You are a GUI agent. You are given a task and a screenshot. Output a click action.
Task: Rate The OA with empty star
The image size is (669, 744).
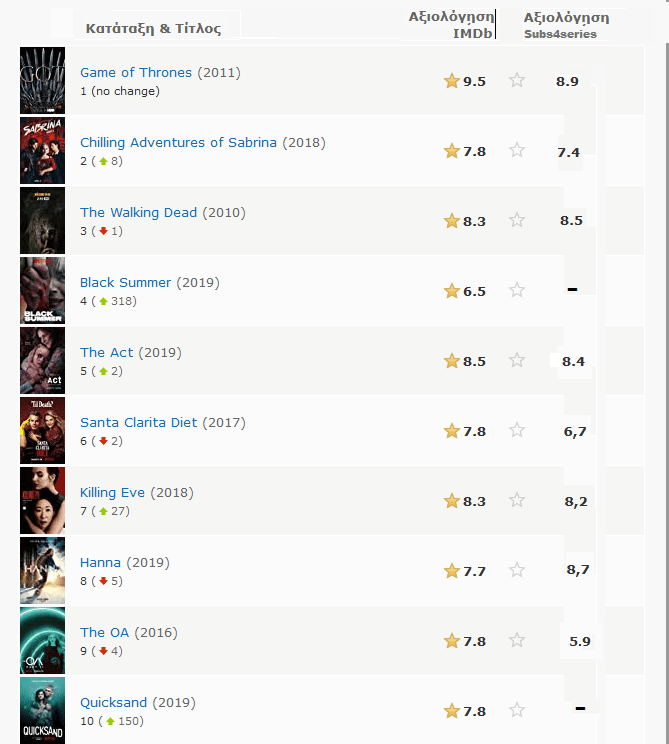[x=517, y=640]
